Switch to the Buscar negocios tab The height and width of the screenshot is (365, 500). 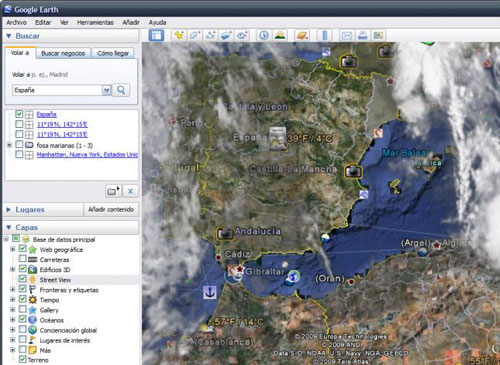63,53
